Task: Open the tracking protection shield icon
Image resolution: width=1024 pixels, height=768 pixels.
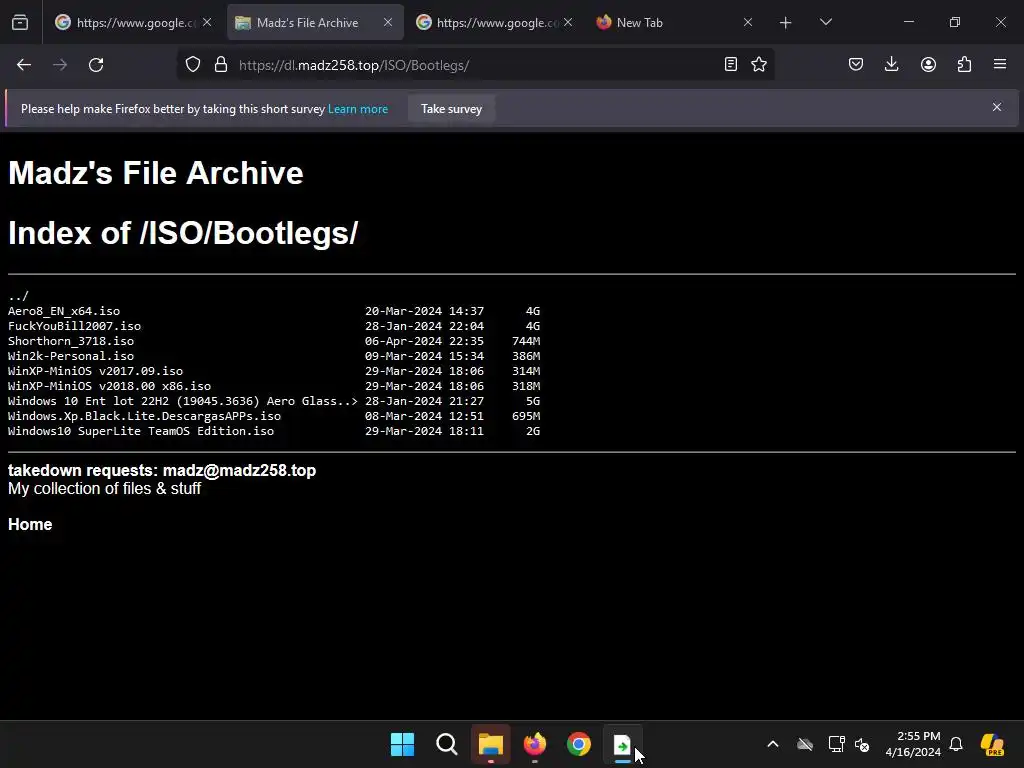Action: (x=193, y=65)
